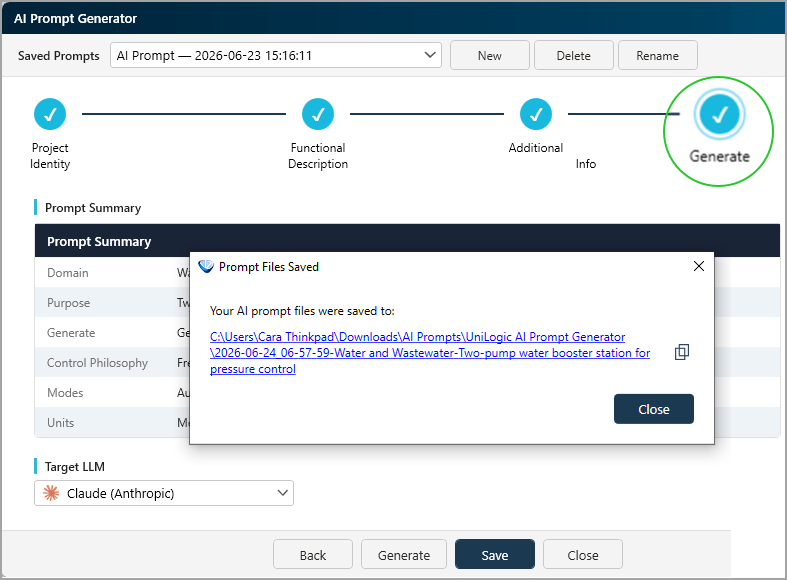Open the saved prompt folder path link
The width and height of the screenshot is (787, 580).
[x=430, y=353]
